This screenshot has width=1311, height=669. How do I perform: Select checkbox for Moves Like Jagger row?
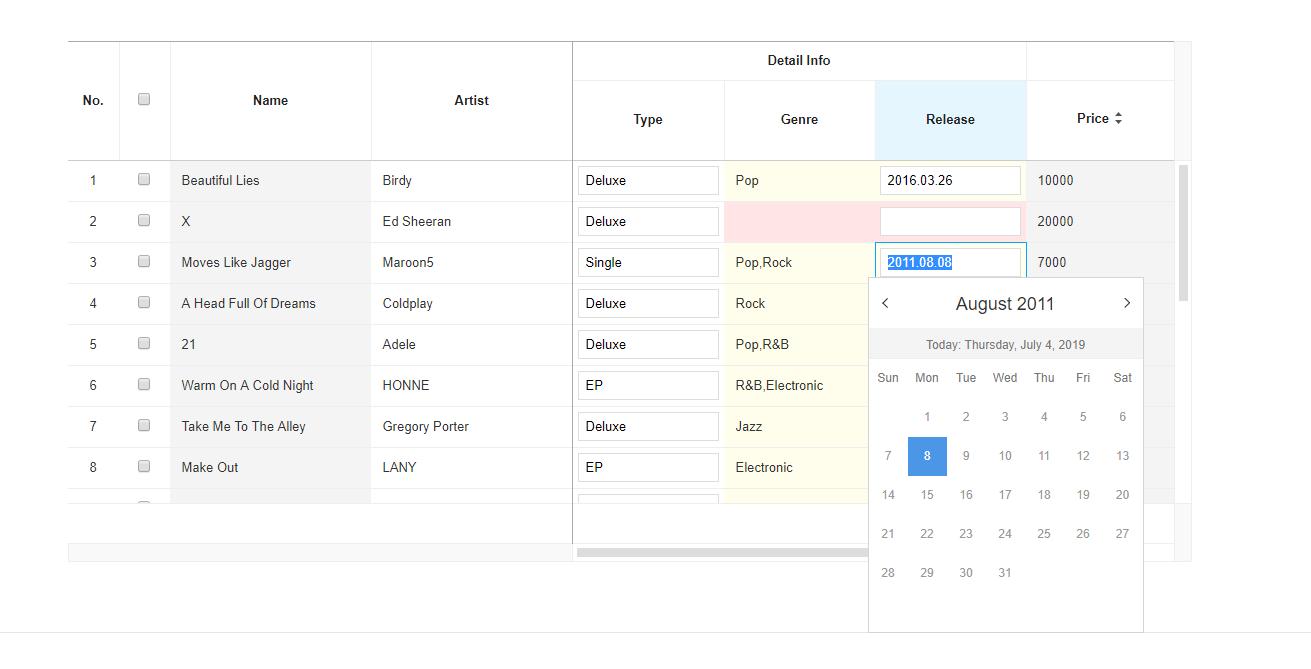pos(144,262)
